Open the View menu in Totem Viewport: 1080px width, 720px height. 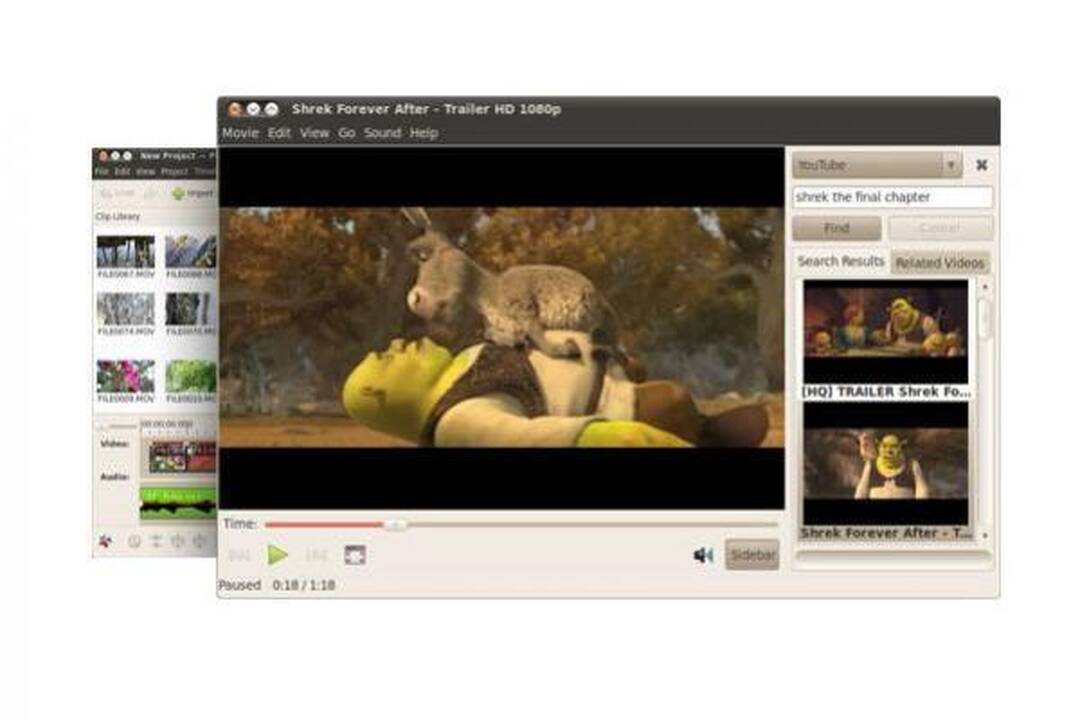pyautogui.click(x=314, y=133)
